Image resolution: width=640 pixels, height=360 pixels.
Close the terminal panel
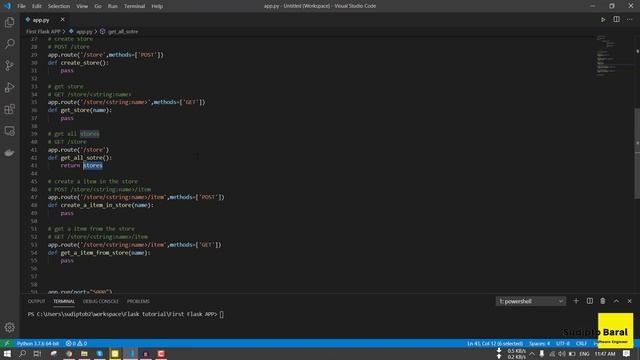click(x=629, y=301)
